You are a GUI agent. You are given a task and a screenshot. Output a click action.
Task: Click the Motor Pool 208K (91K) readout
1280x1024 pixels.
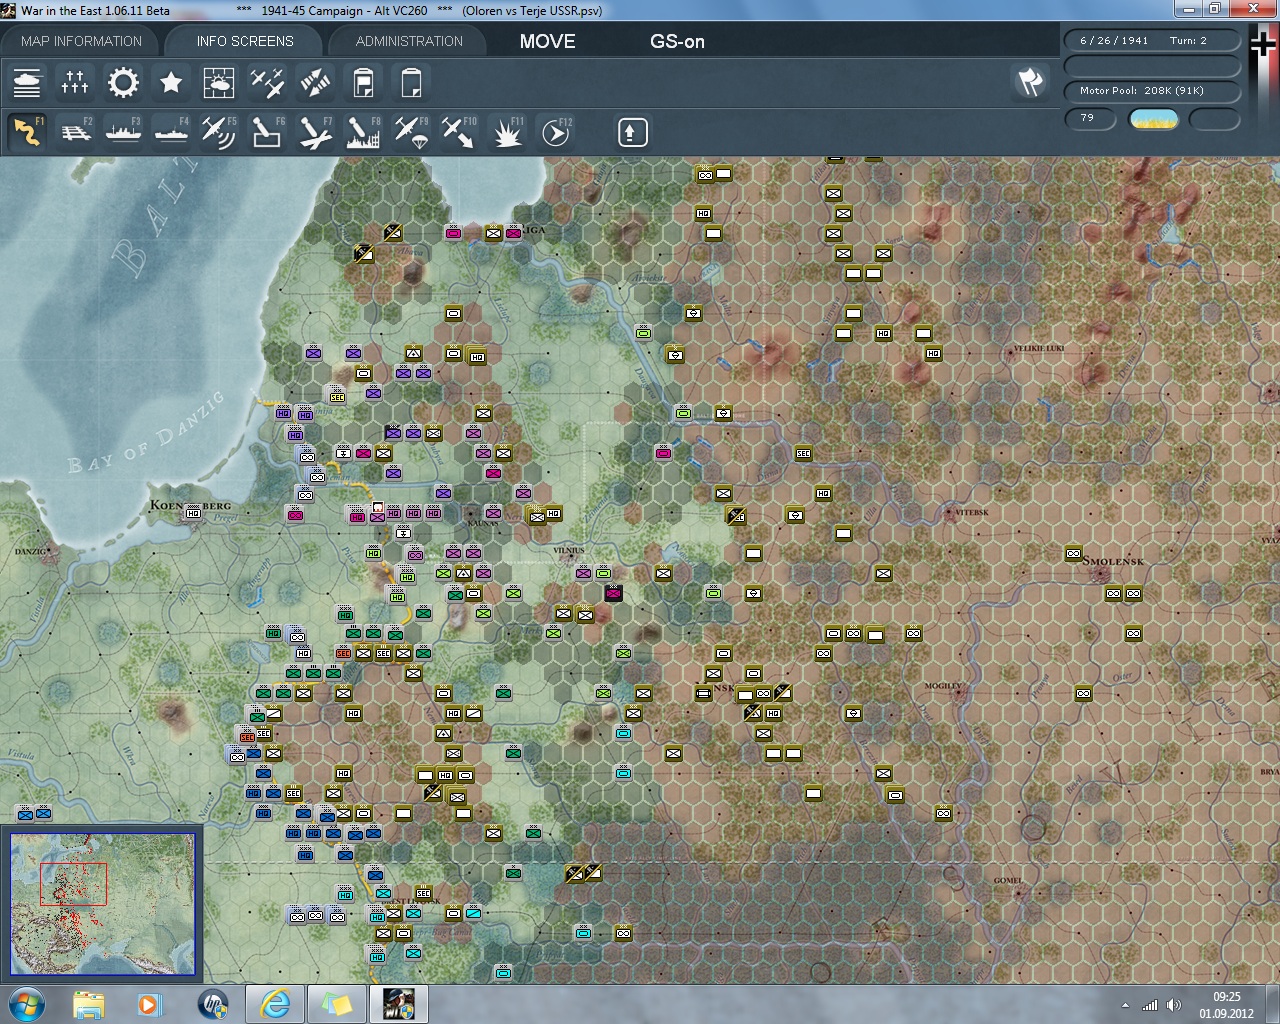pos(1152,90)
